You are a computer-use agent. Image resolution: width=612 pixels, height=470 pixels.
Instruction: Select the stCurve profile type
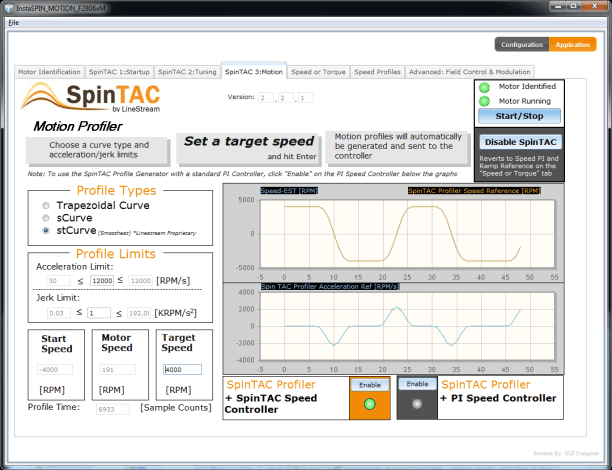[x=45, y=230]
